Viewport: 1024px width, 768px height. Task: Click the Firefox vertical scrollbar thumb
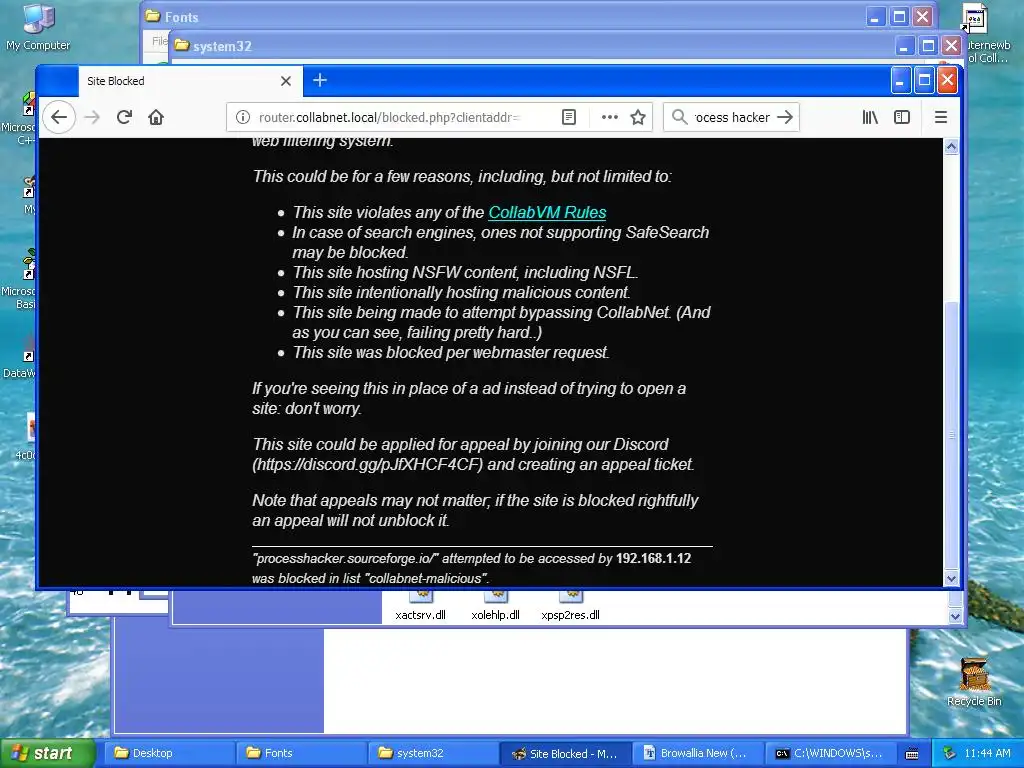pyautogui.click(x=952, y=434)
